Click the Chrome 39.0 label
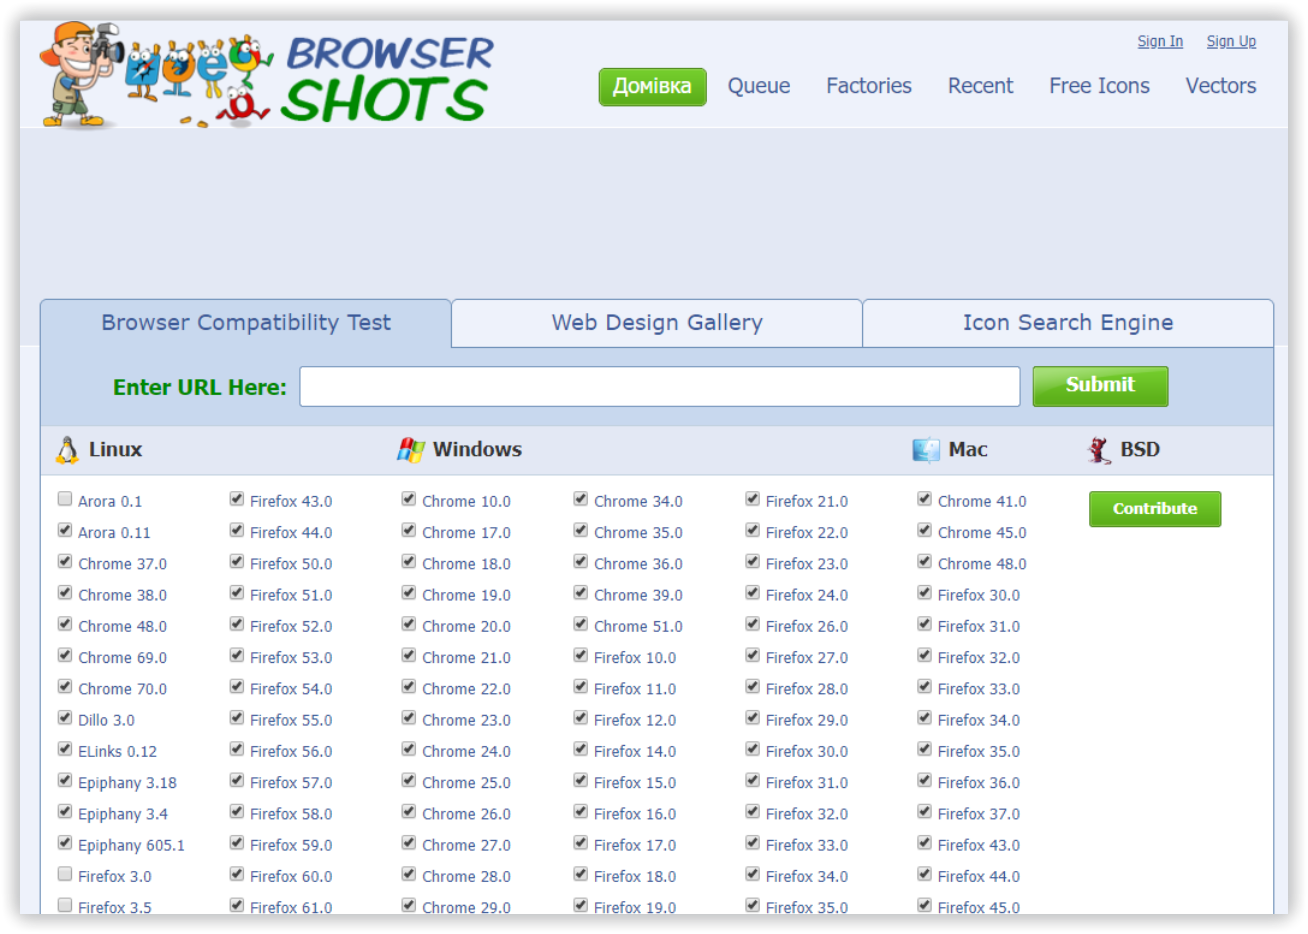 tap(638, 595)
